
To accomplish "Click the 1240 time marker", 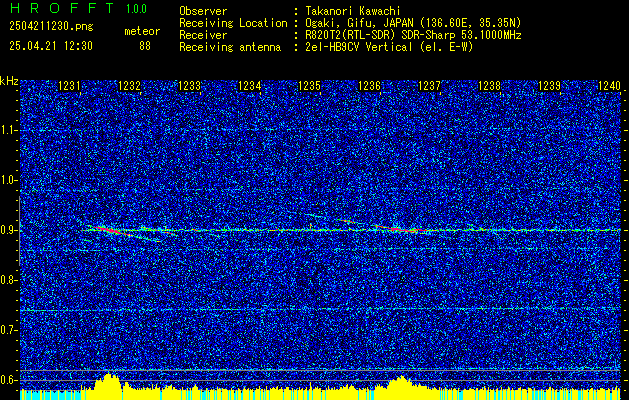I will coord(609,86).
